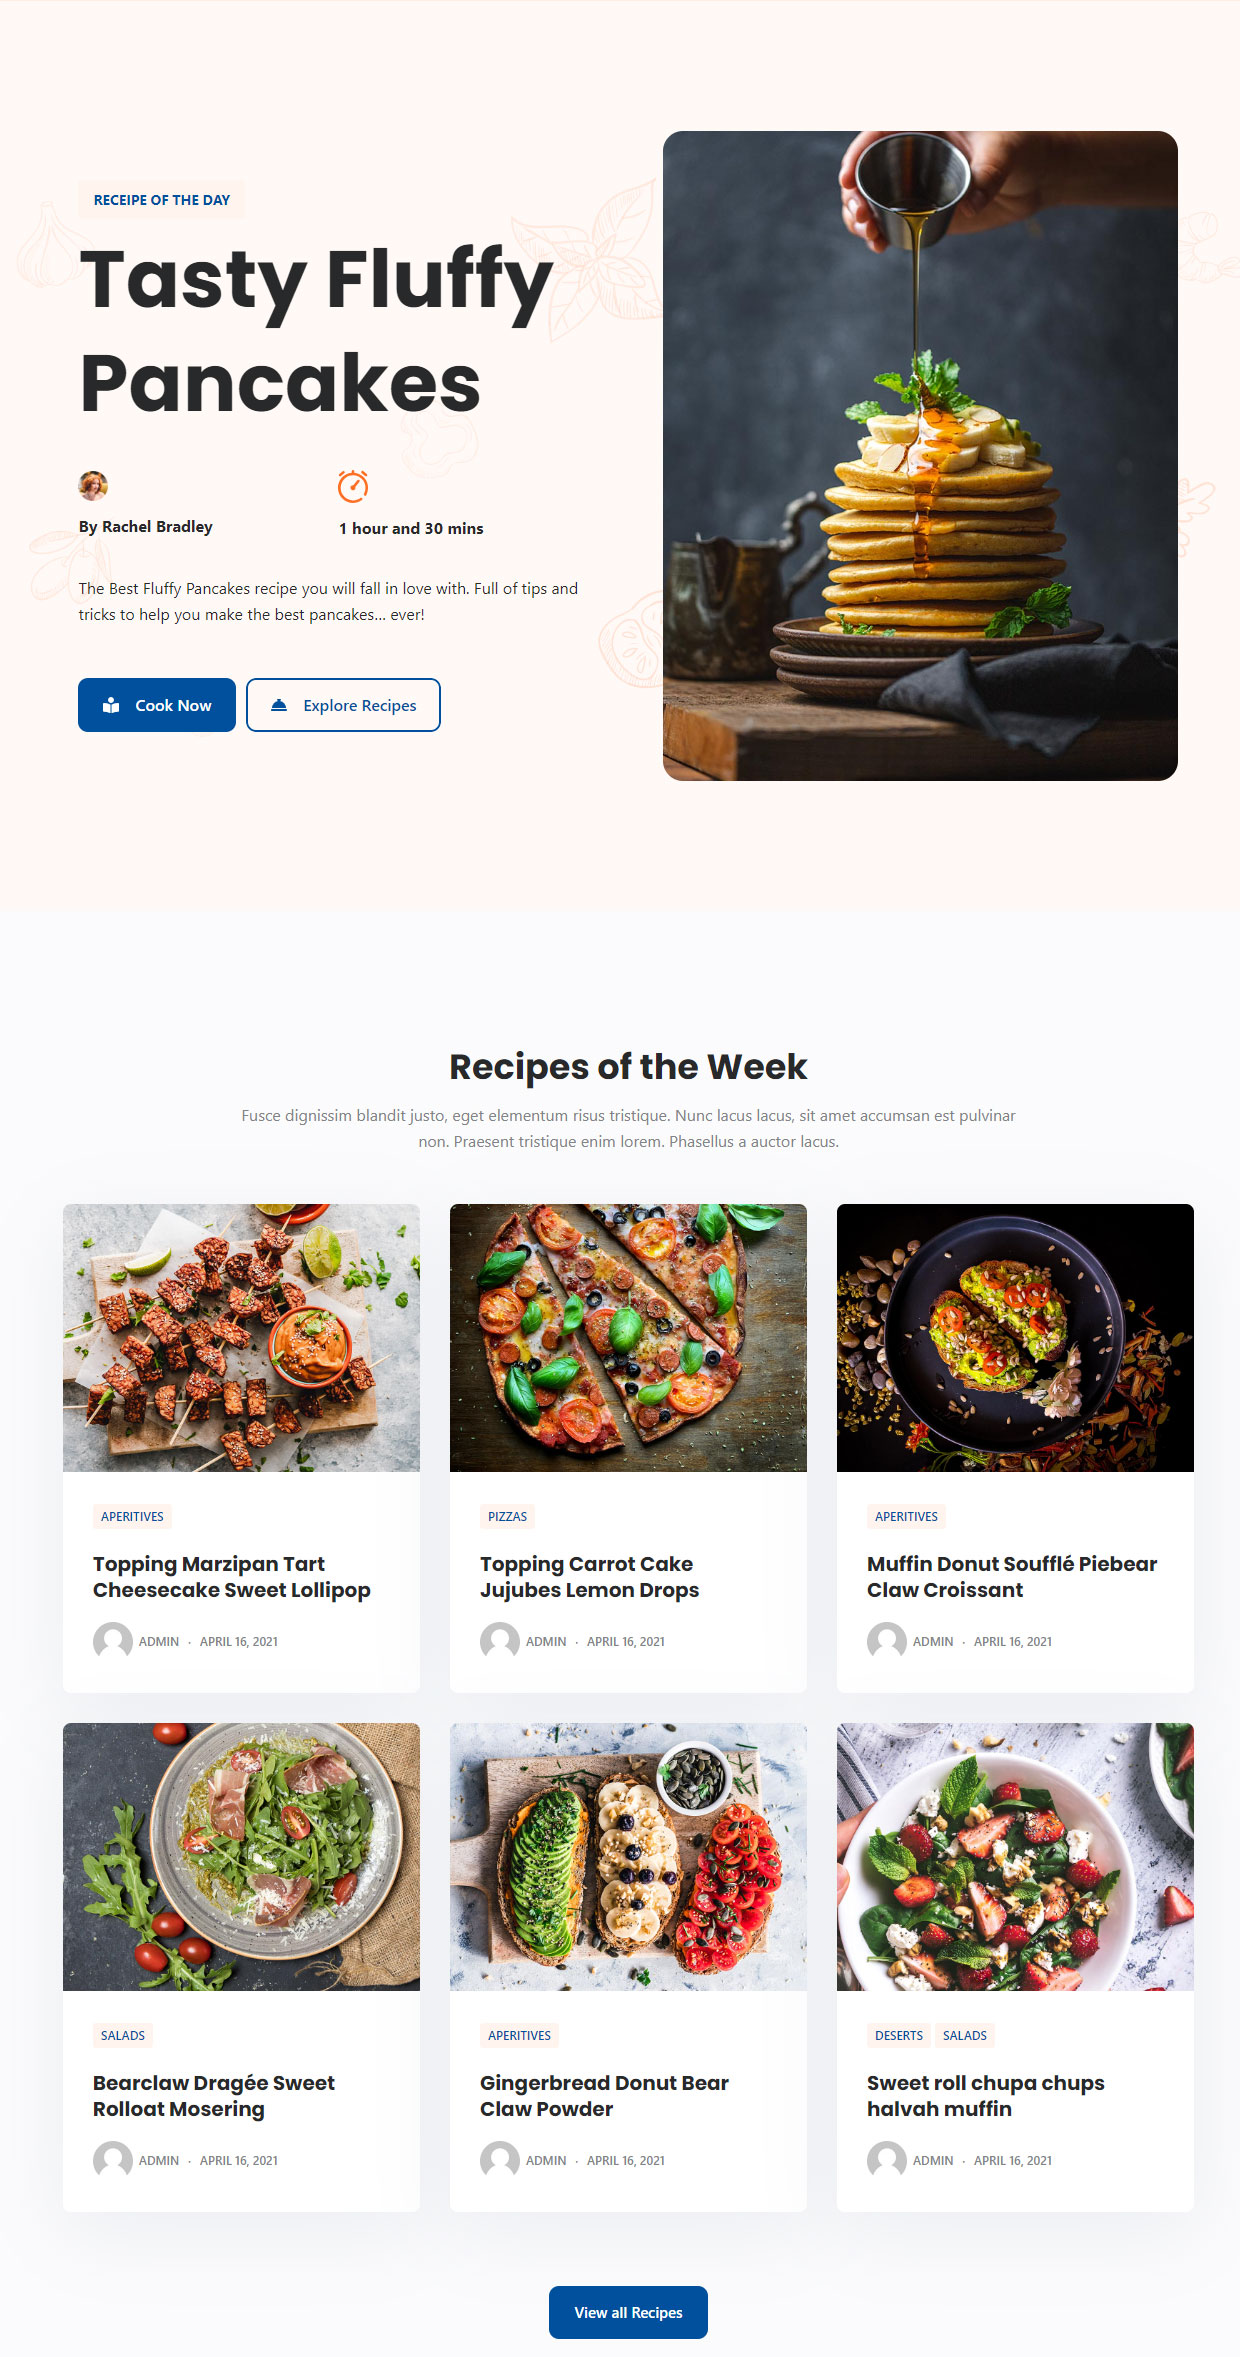
Task: Click the cloche icon in Explore Recipes
Action: pyautogui.click(x=279, y=705)
